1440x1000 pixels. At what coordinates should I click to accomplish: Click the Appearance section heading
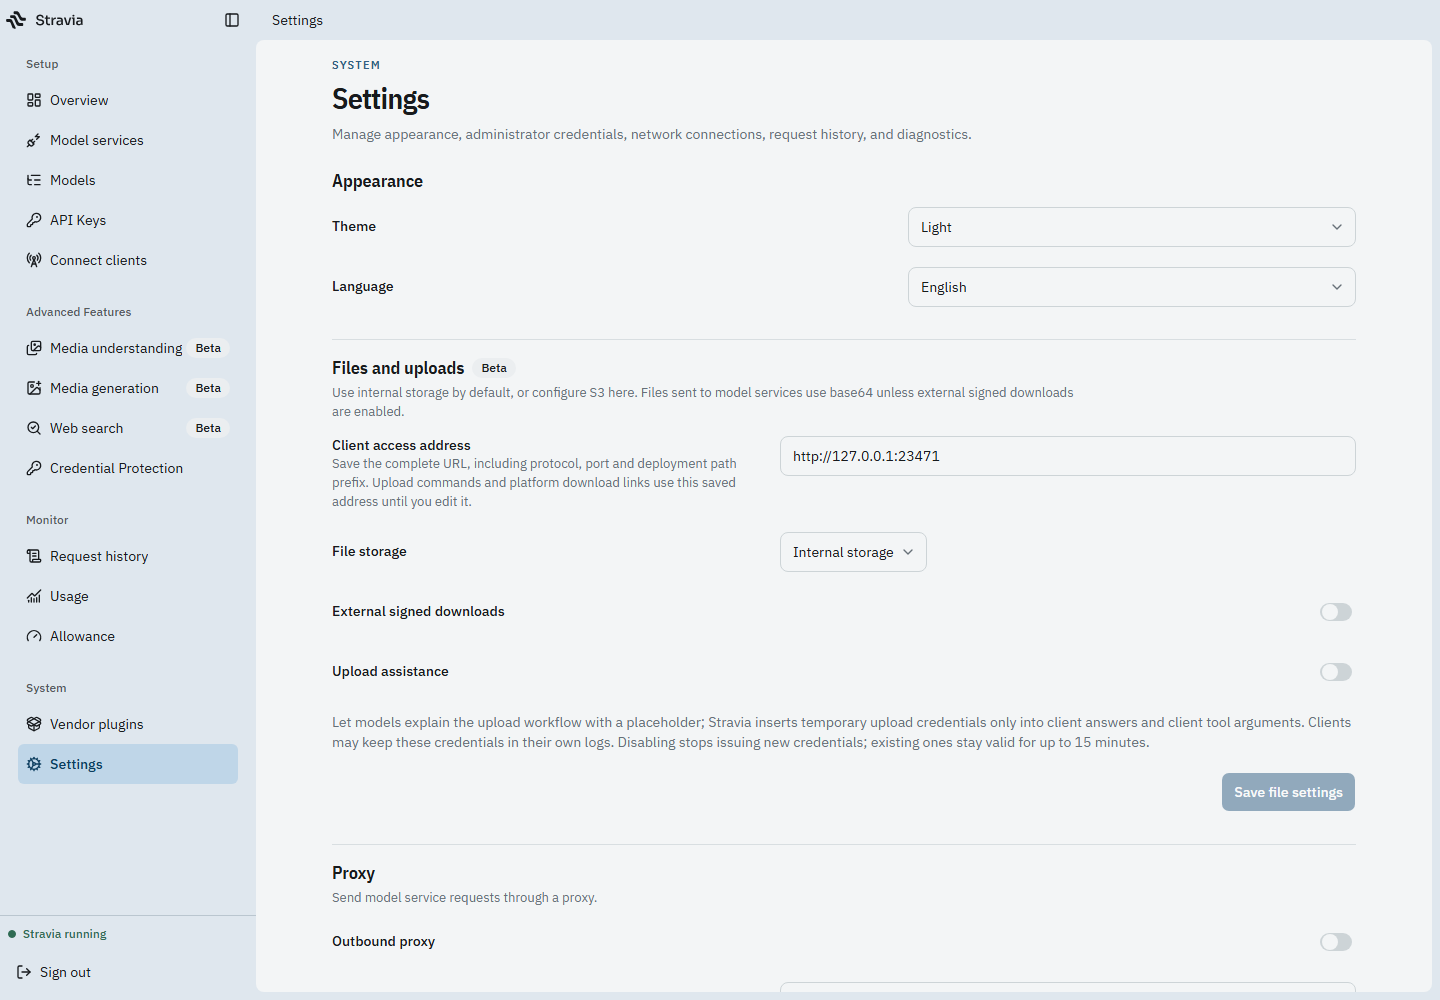point(377,181)
